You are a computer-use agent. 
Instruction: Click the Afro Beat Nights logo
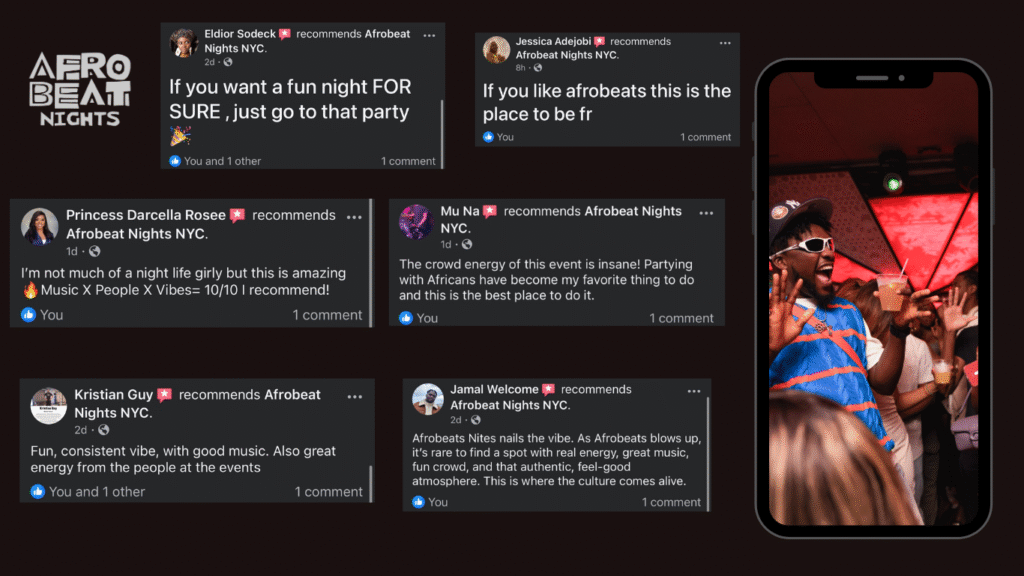[x=80, y=90]
